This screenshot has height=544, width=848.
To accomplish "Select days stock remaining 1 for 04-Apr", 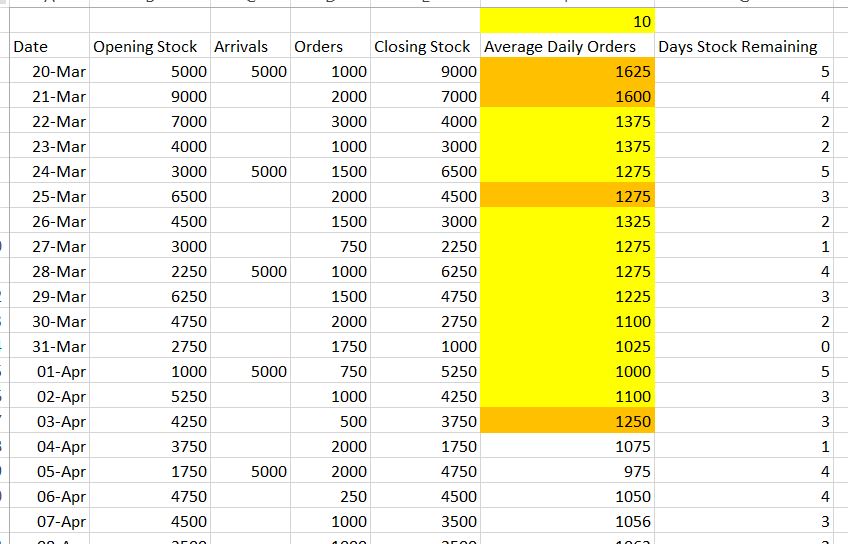I will 744,446.
